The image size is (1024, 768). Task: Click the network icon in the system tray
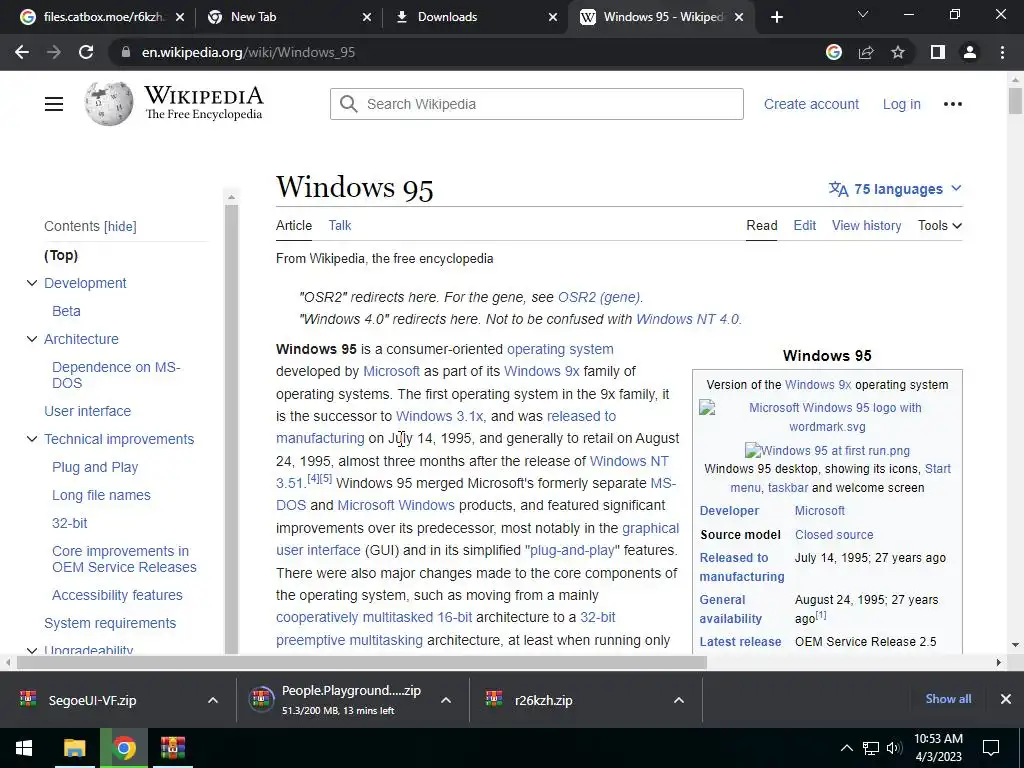click(871, 748)
